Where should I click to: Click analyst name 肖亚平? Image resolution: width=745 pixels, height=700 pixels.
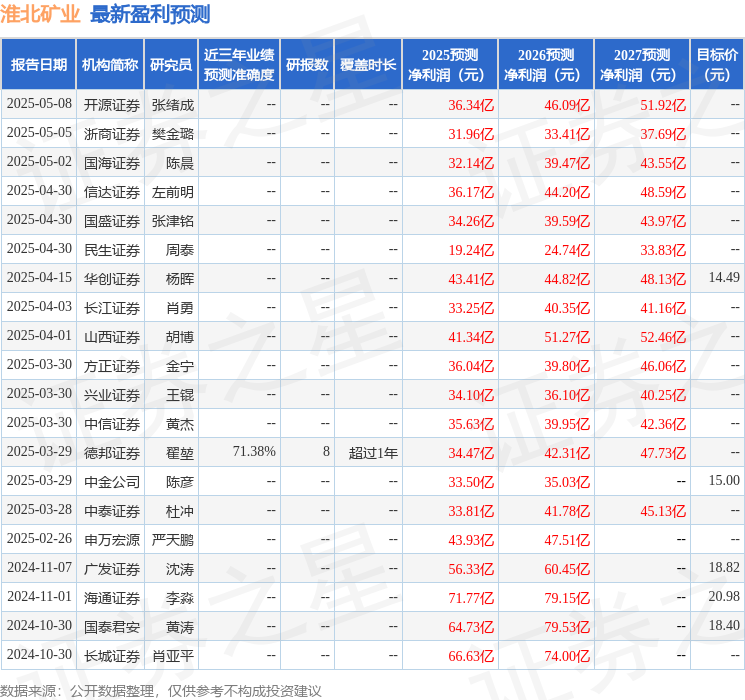[x=173, y=655]
